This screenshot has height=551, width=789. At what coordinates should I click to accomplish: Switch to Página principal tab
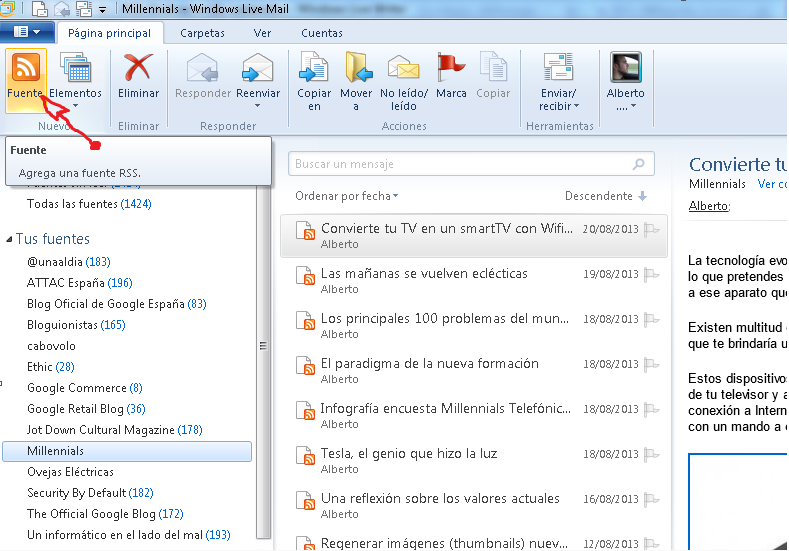[x=109, y=33]
